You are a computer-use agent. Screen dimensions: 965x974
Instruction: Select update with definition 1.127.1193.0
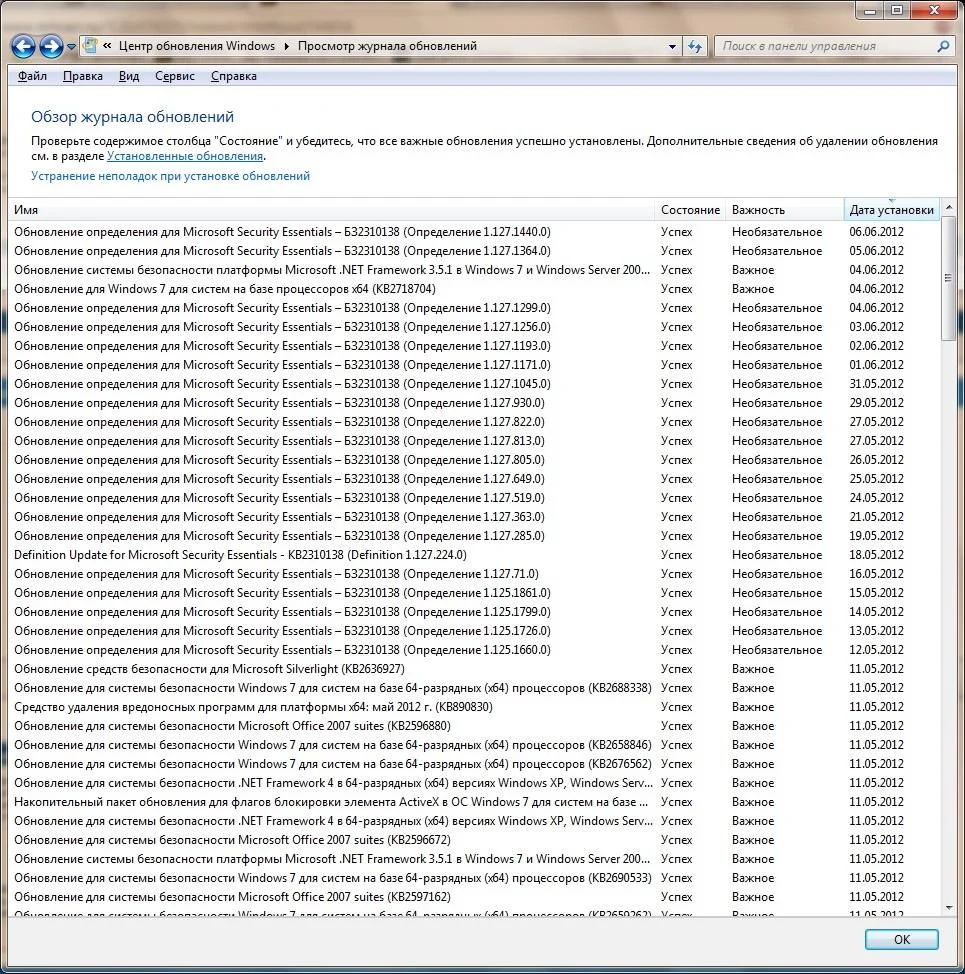click(474, 346)
